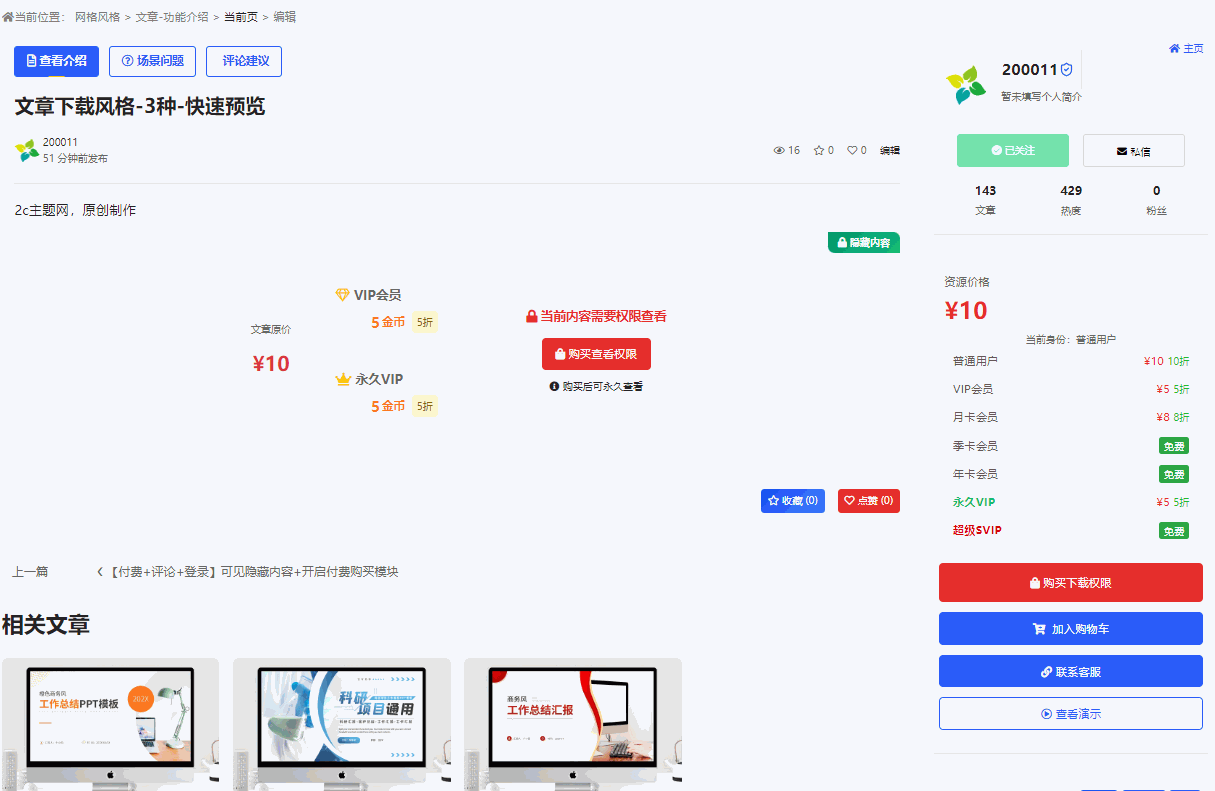The height and width of the screenshot is (791, 1215).
Task: Click the 编辑 link by stats
Action: [890, 151]
